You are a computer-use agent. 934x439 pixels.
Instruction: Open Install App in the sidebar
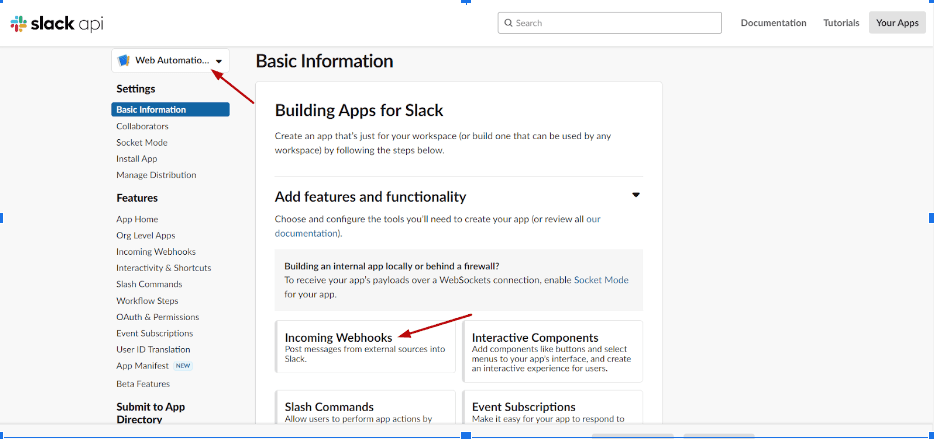[x=137, y=159]
